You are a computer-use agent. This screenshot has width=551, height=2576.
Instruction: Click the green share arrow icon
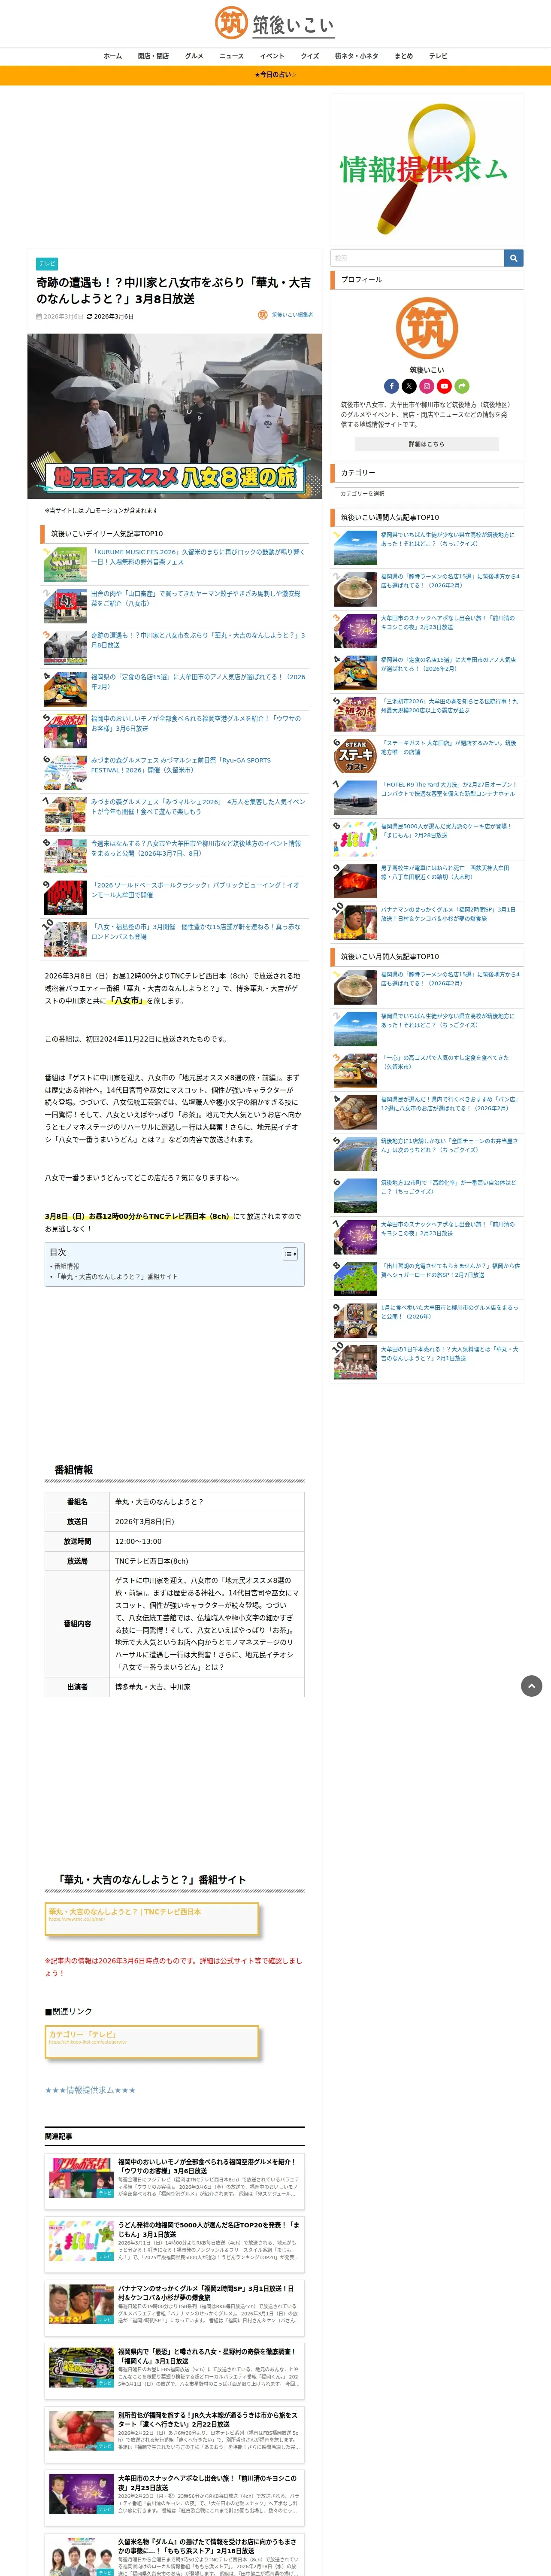click(462, 386)
